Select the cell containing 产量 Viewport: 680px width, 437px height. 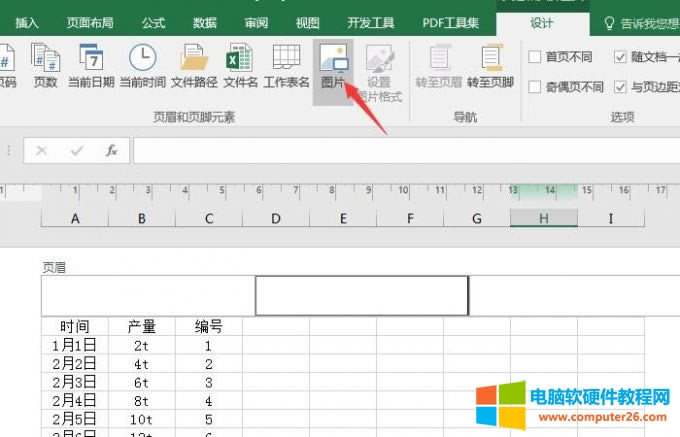pos(142,326)
